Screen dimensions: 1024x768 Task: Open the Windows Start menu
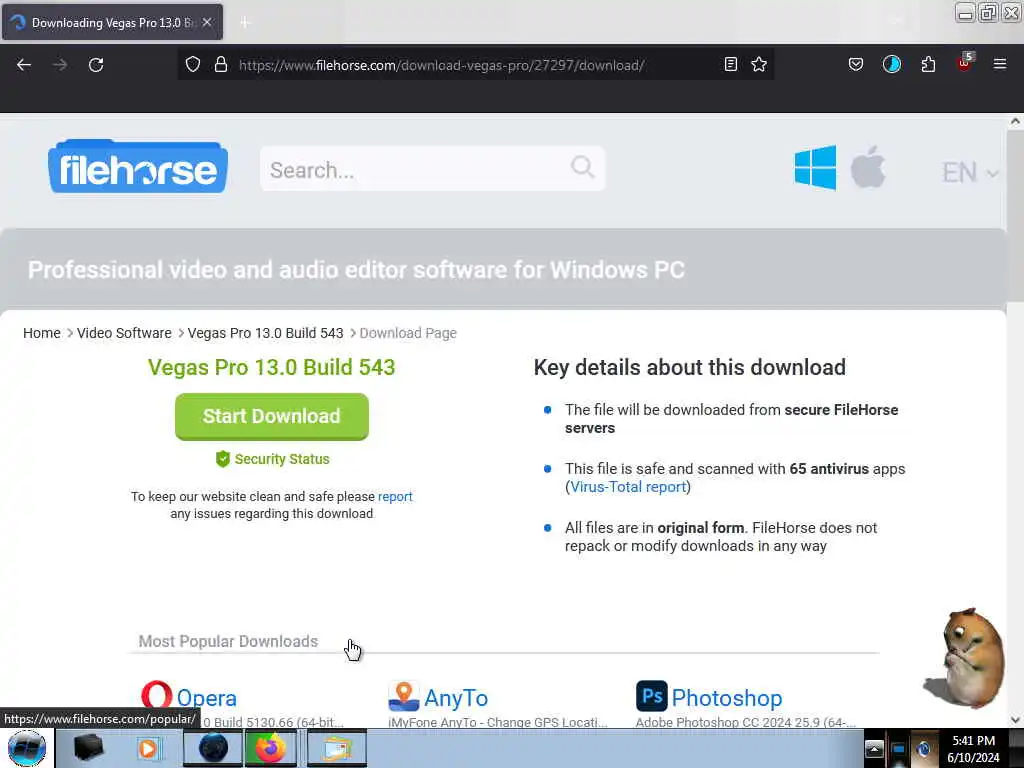(x=26, y=748)
